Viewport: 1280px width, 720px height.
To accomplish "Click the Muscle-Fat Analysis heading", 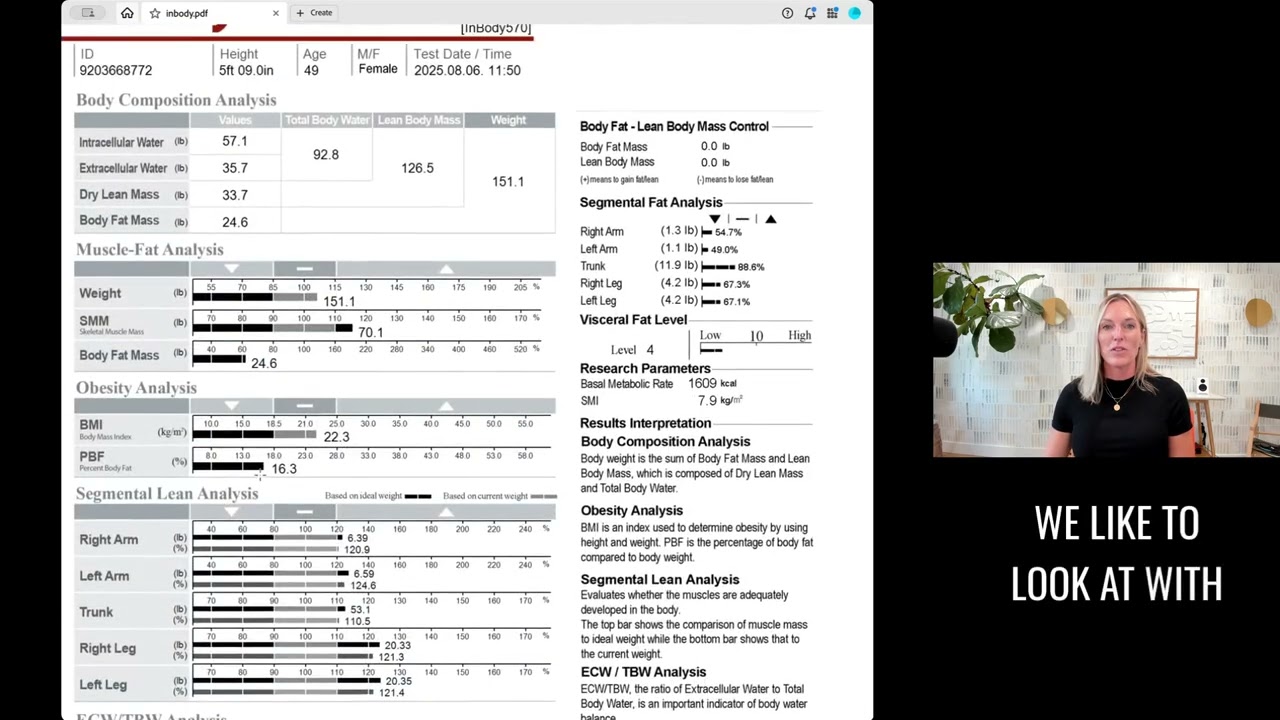I will tap(150, 250).
